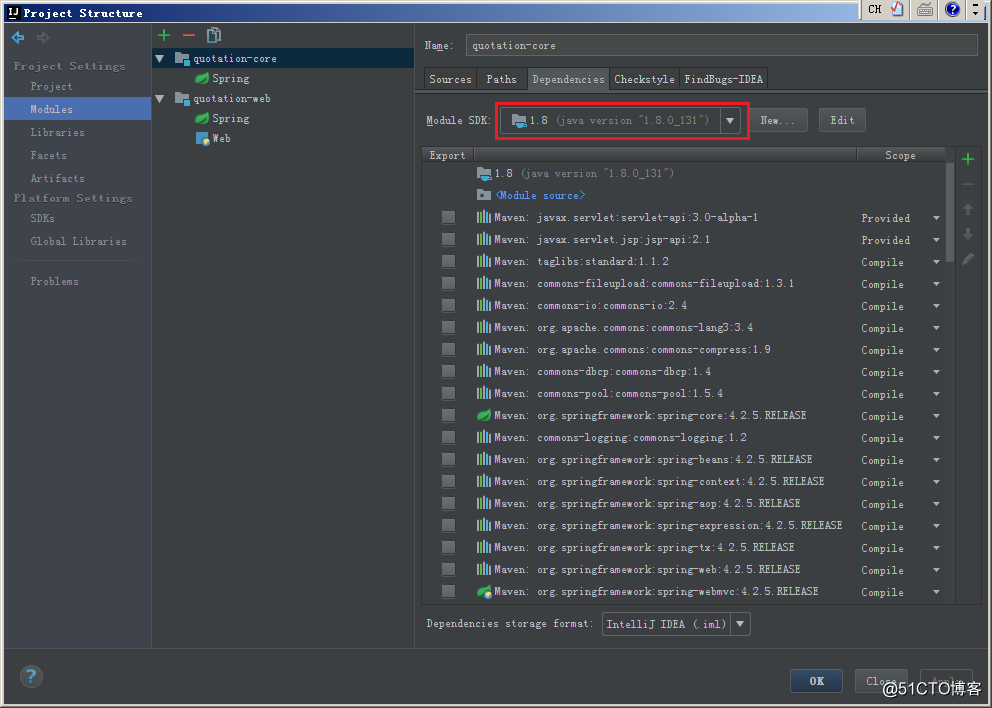Viewport: 992px width, 708px height.
Task: Open Global Libraries settings
Action: pyautogui.click(x=78, y=241)
